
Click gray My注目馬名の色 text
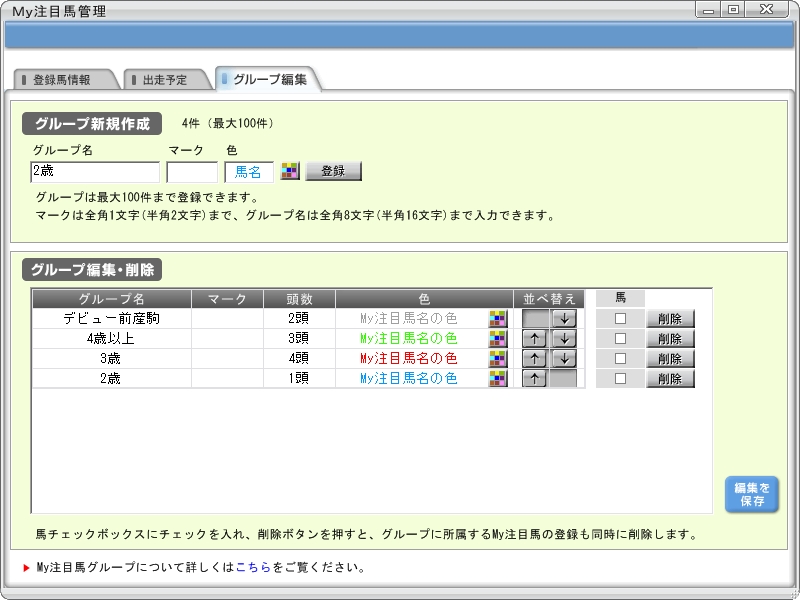click(x=409, y=318)
